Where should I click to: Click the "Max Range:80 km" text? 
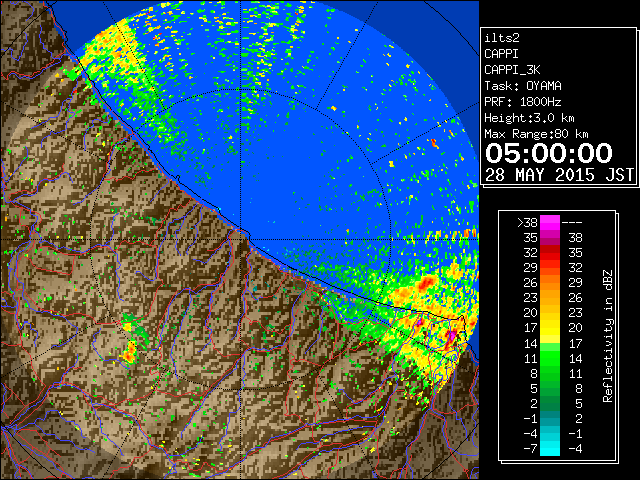point(536,134)
